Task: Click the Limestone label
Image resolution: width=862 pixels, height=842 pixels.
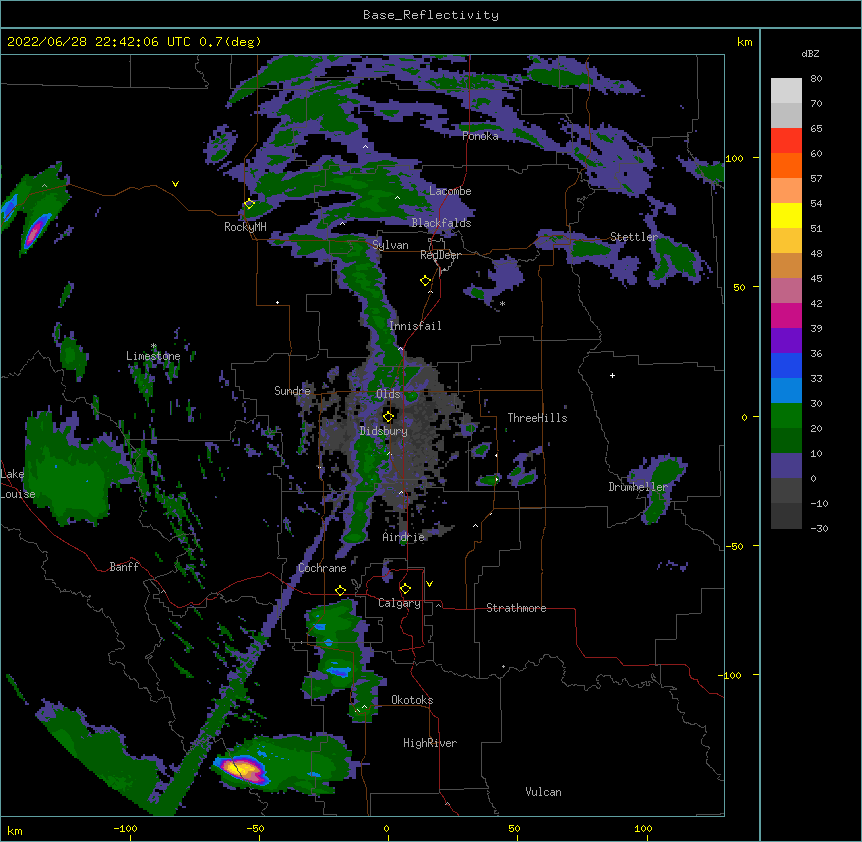Action: (x=153, y=356)
